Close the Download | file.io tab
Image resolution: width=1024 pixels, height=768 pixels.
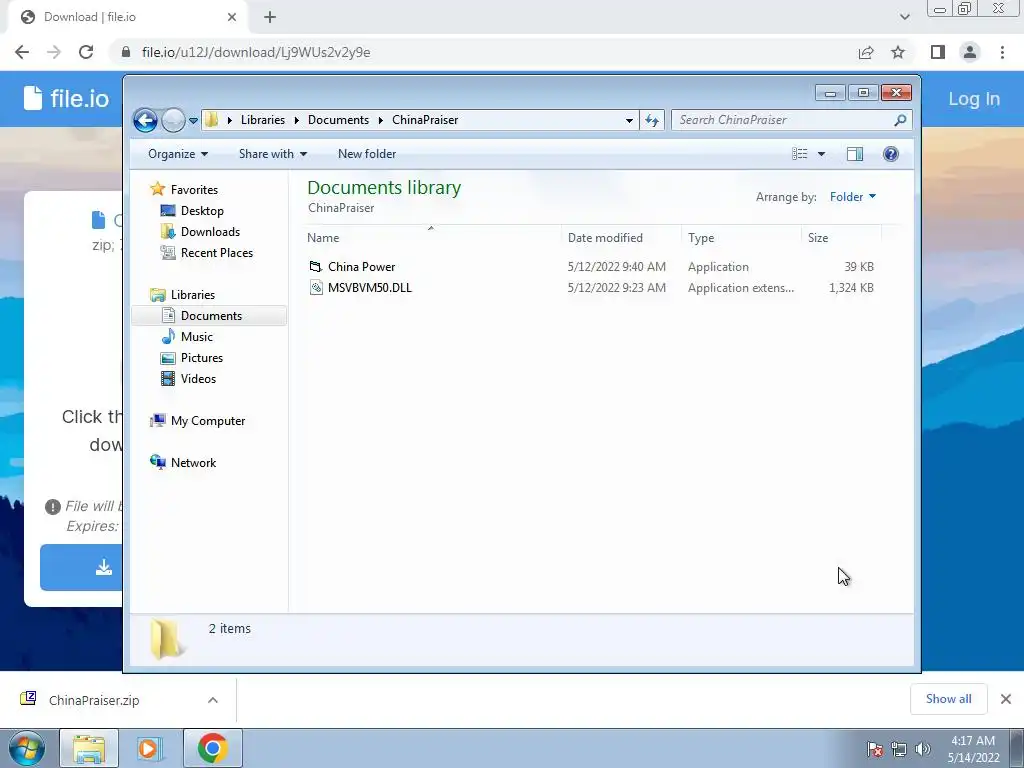tap(232, 17)
